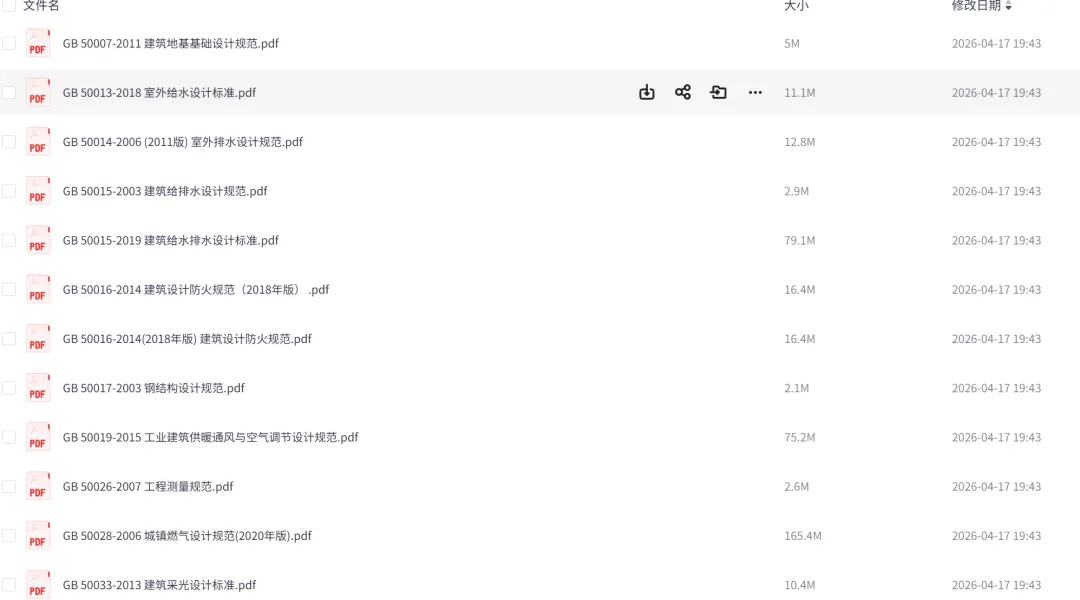Screen dimensions: 1080x600
Task: Select checkbox for GB 50026-2007 工程测量规范
Action: pos(9,486)
